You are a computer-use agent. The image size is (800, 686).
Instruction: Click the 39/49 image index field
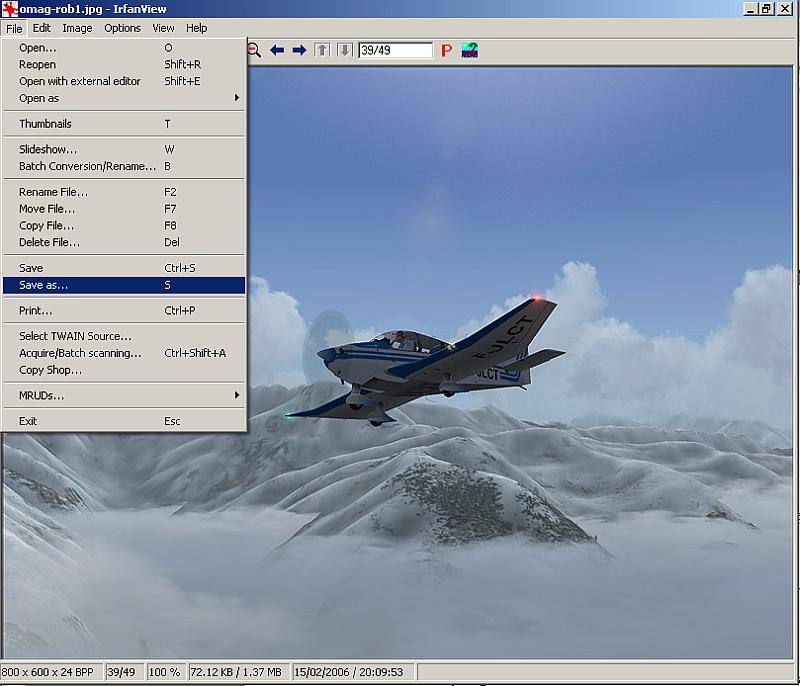pos(394,50)
